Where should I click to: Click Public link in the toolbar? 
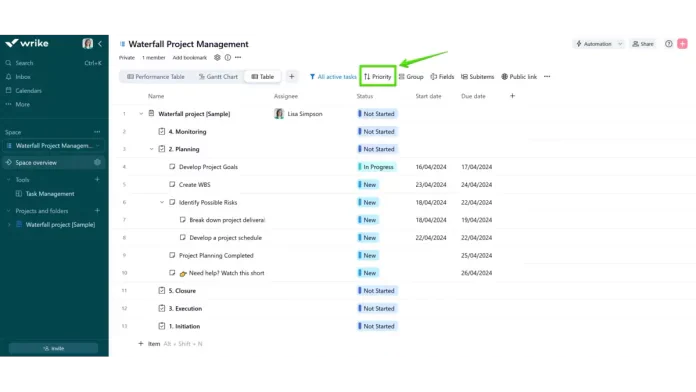point(519,77)
